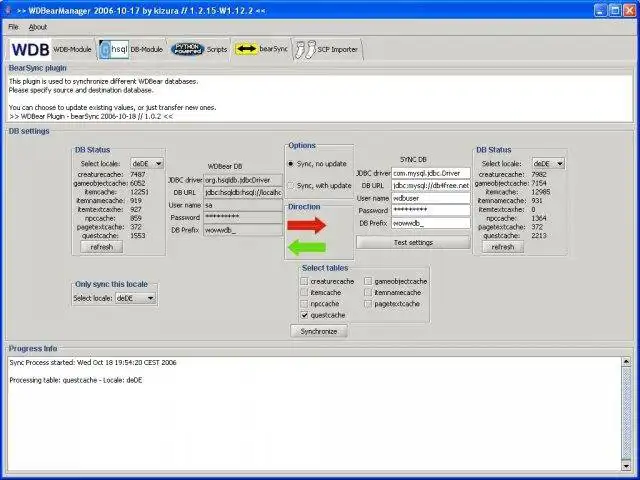
Task: Maximize the WDBearManager window
Action: point(615,10)
